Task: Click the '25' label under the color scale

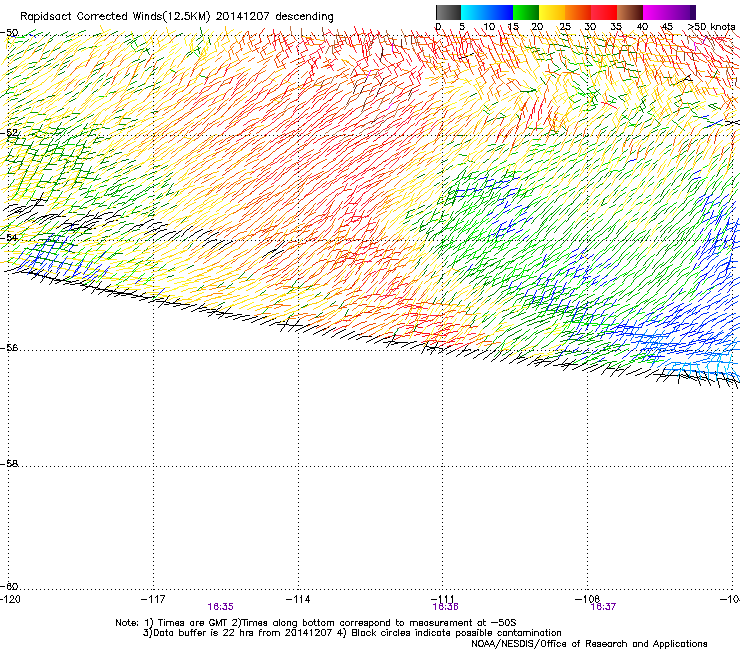Action: point(564,27)
